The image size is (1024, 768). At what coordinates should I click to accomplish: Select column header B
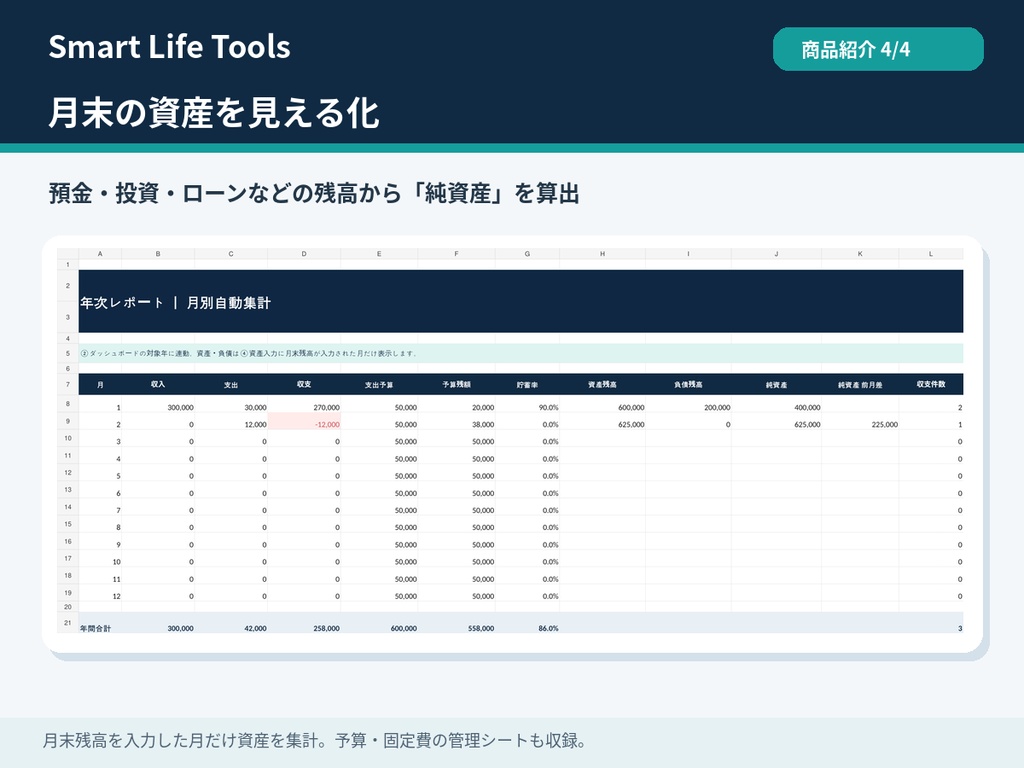(x=158, y=254)
